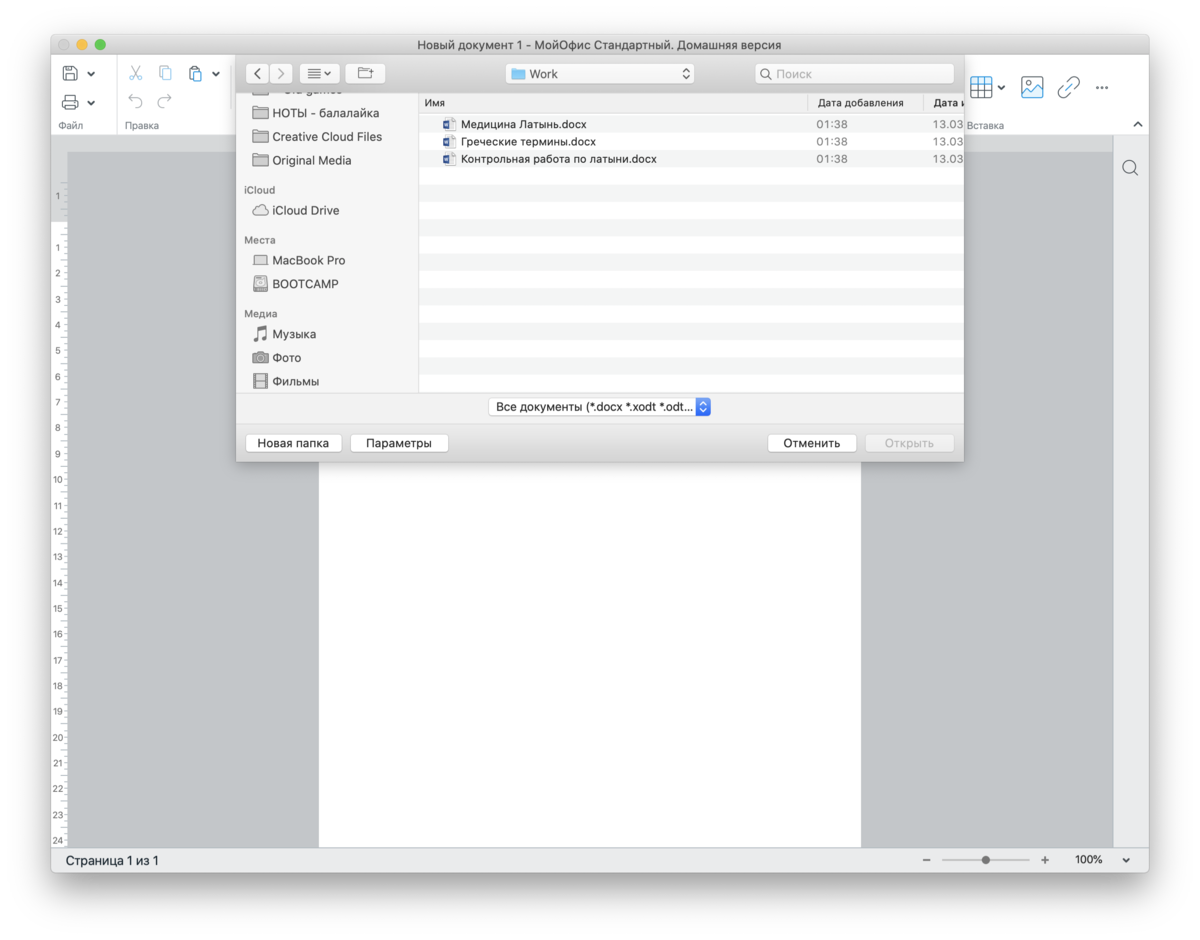Click the Print icon in toolbar

(x=70, y=102)
